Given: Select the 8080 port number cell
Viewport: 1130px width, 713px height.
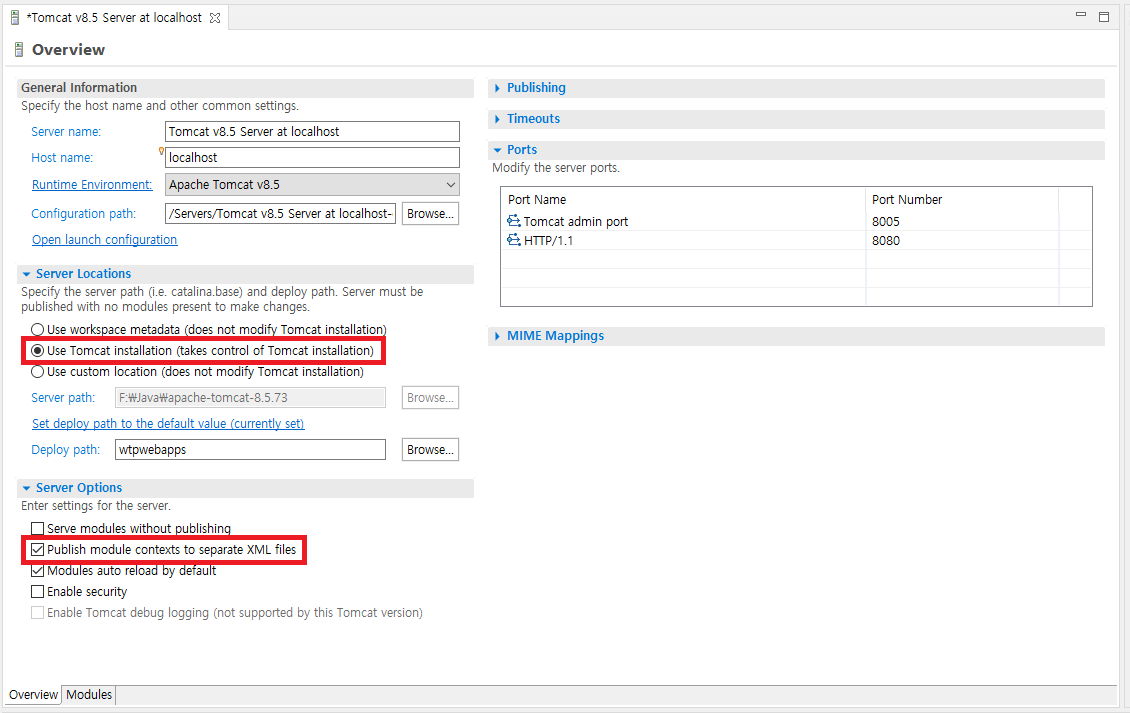Looking at the screenshot, I should click(x=886, y=241).
